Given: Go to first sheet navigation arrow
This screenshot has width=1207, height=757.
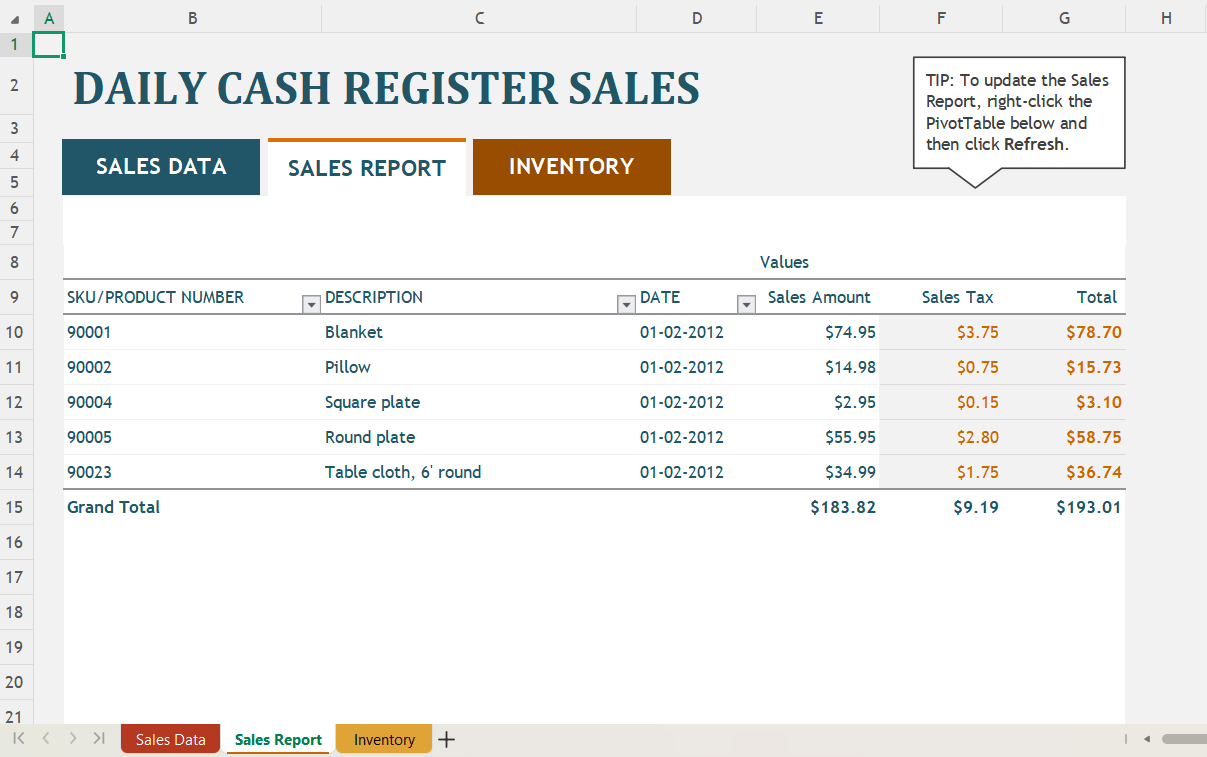Looking at the screenshot, I should coord(19,738).
